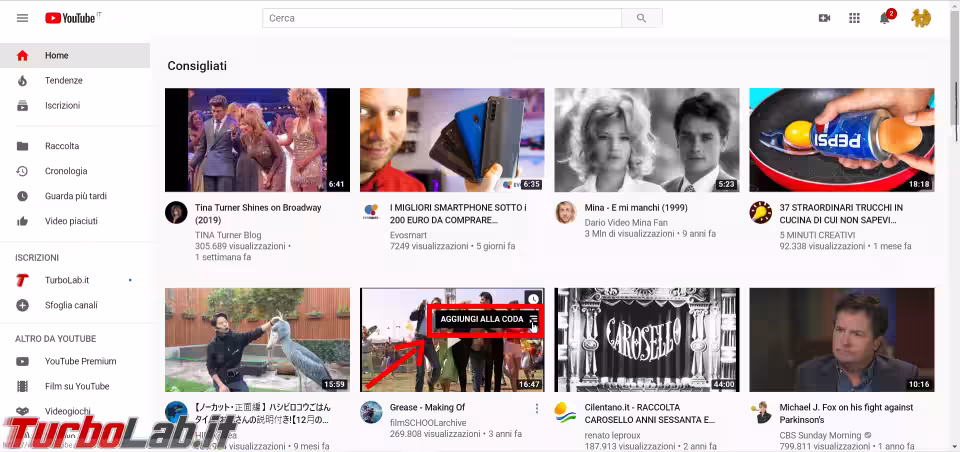Click the YouTube Premium icon

[23, 361]
